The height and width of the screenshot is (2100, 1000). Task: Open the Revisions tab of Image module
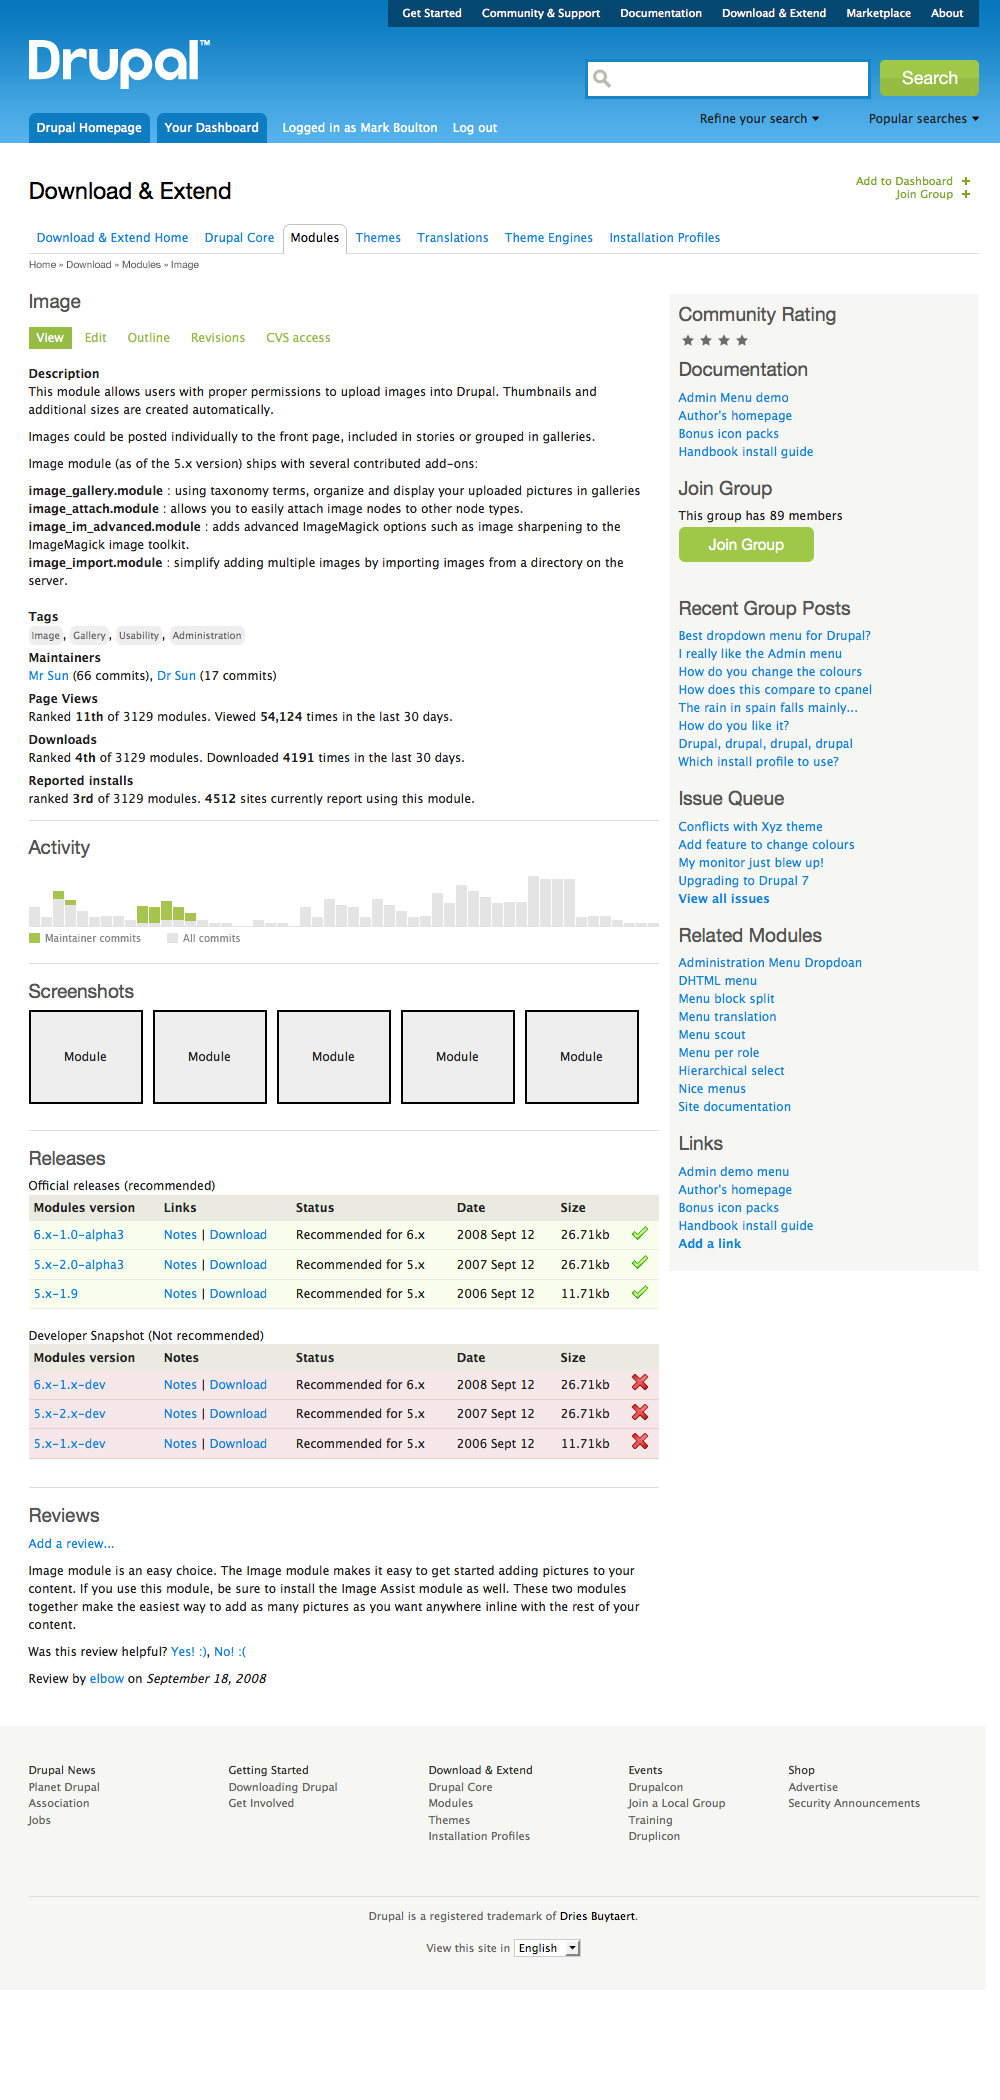[x=218, y=338]
